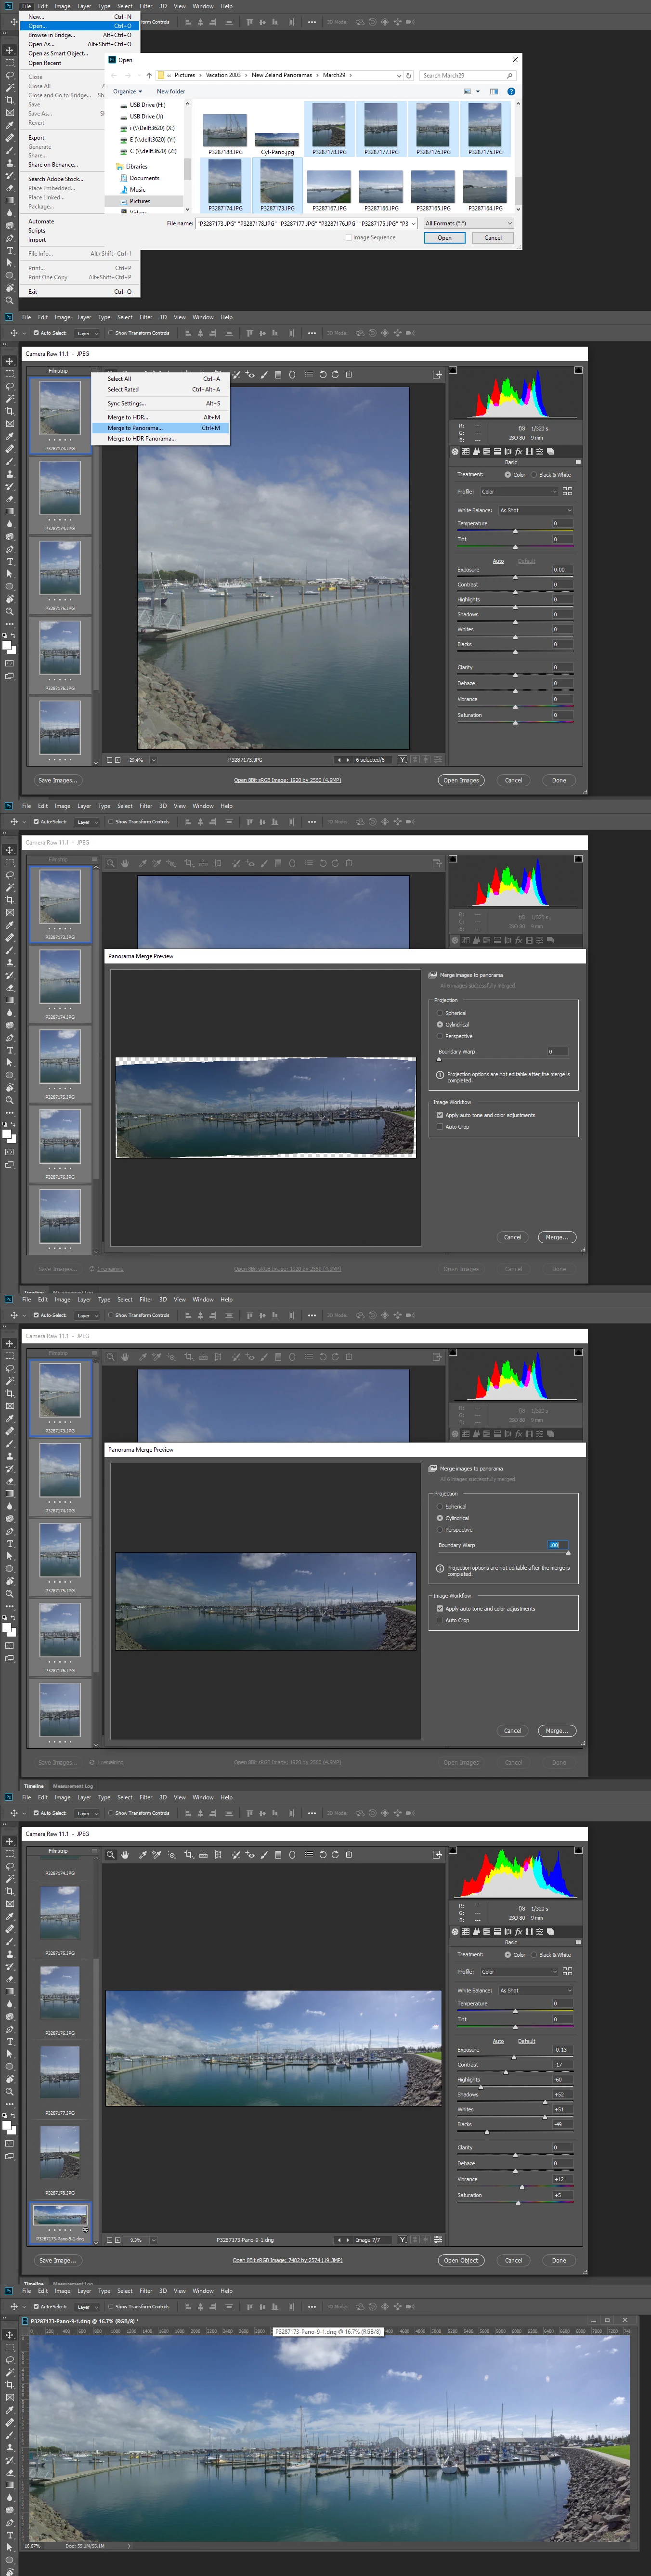Select Hand tool in Camera Raw window with Open Object
The image size is (651, 2576).
tap(125, 1855)
